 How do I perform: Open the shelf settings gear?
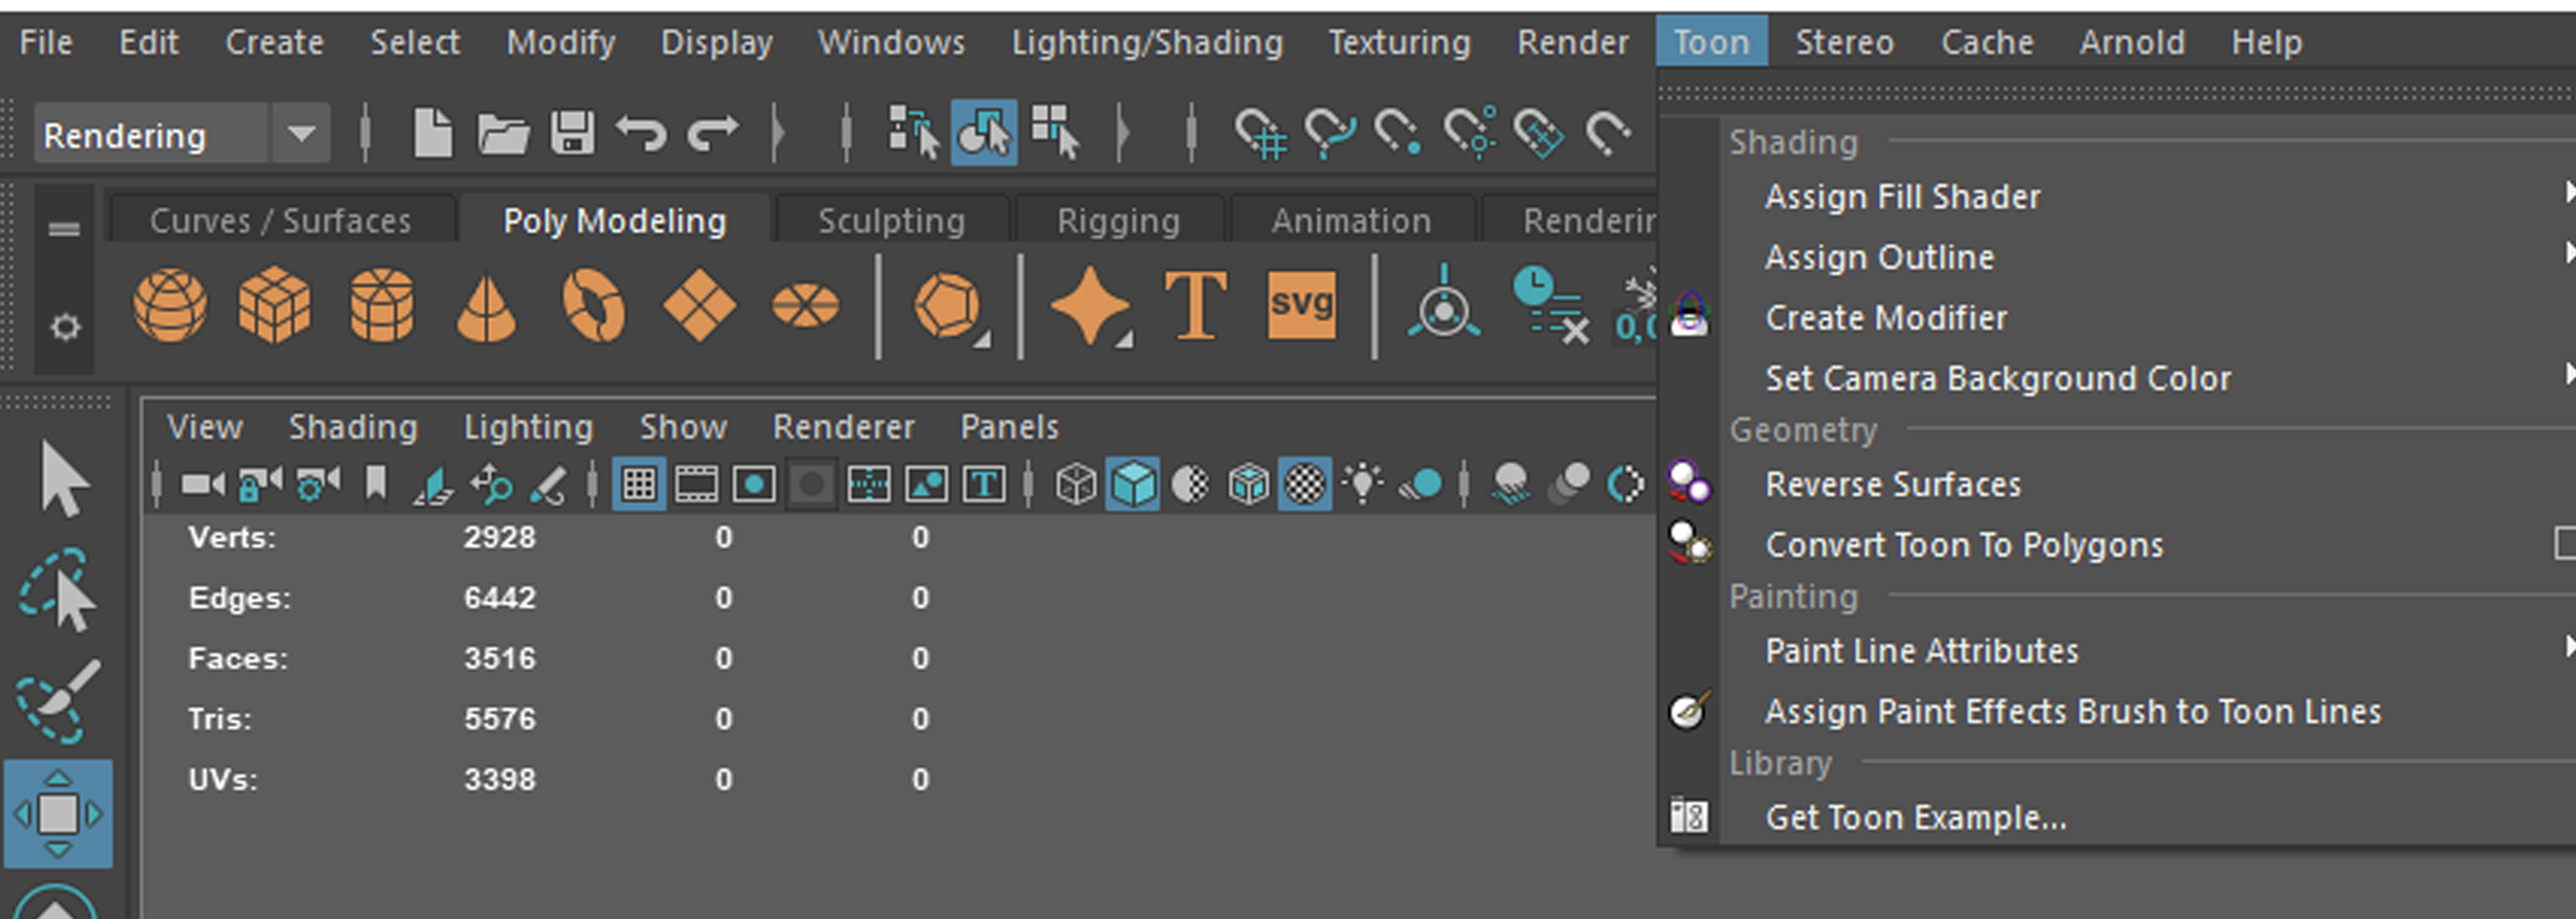pos(65,327)
